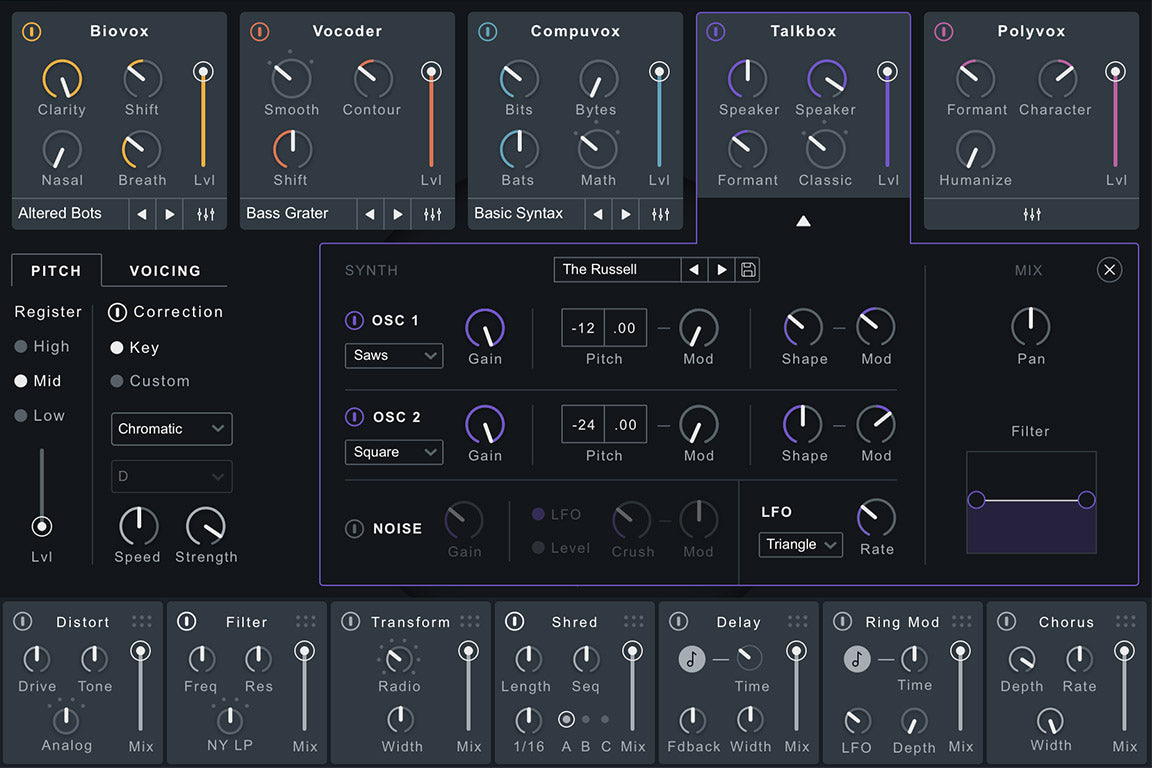Open OSC 2 Square waveform dropdown

[394, 452]
